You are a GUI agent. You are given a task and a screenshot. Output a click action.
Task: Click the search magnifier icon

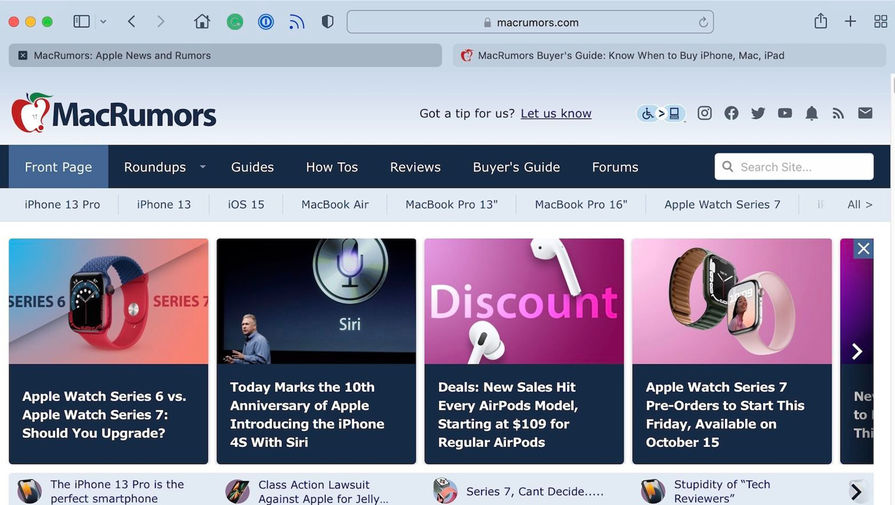(x=728, y=167)
